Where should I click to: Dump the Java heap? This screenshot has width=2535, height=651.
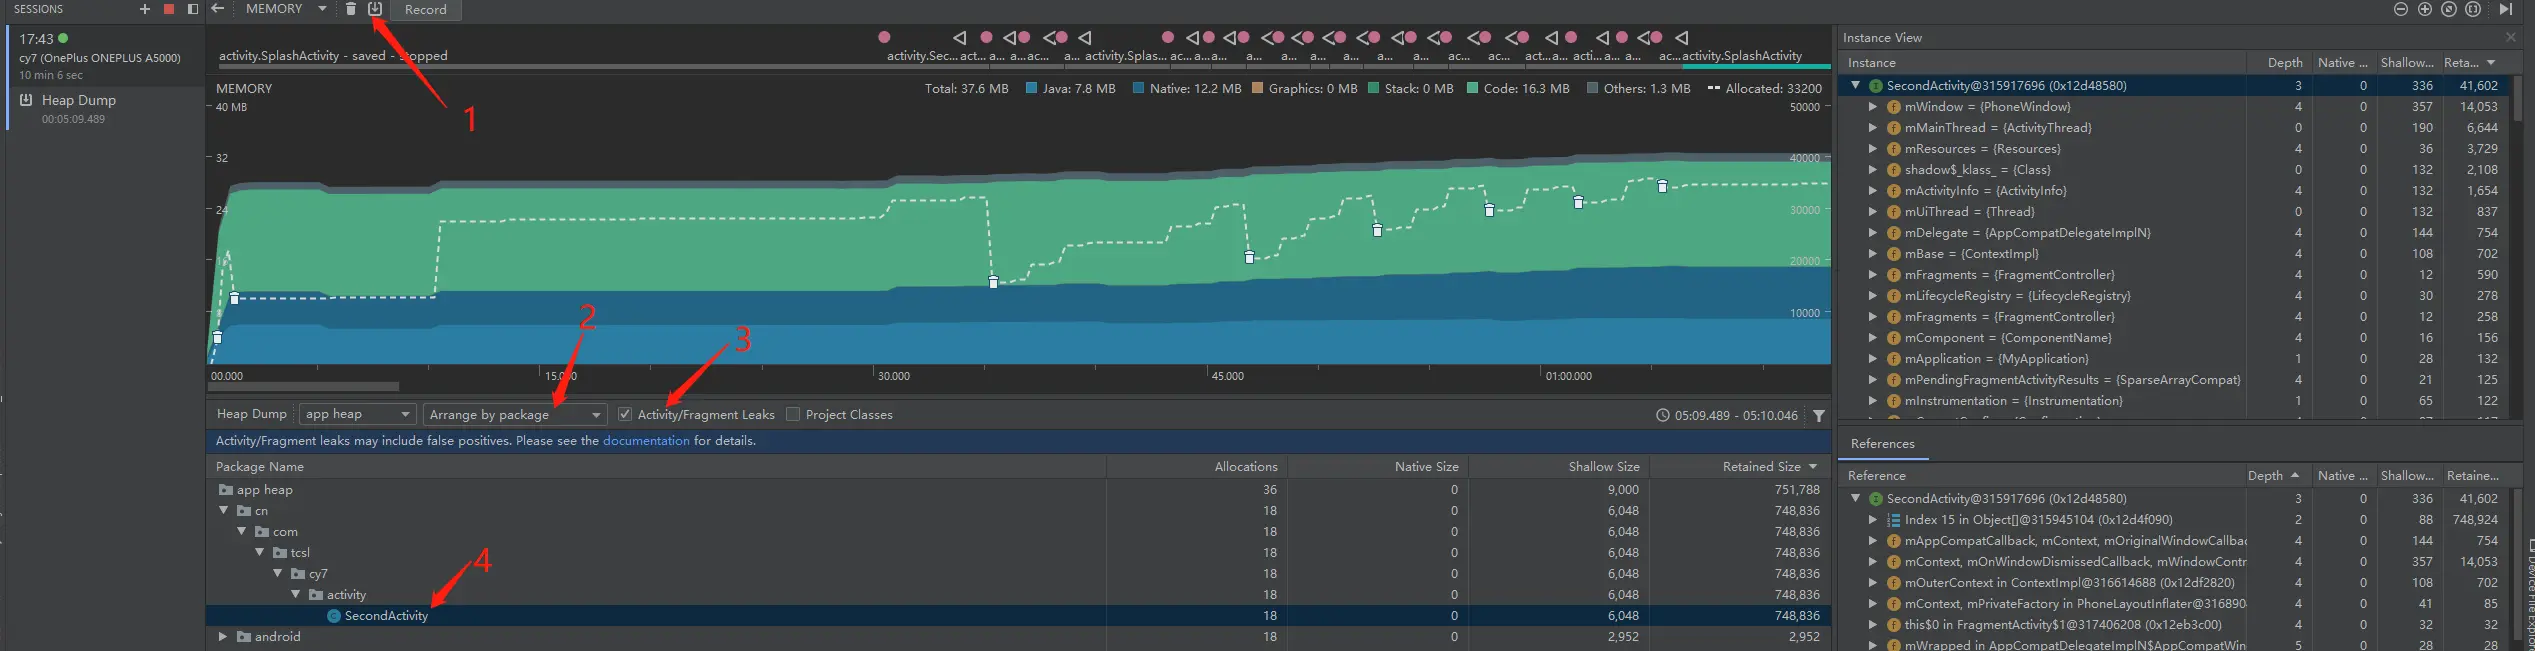375,9
